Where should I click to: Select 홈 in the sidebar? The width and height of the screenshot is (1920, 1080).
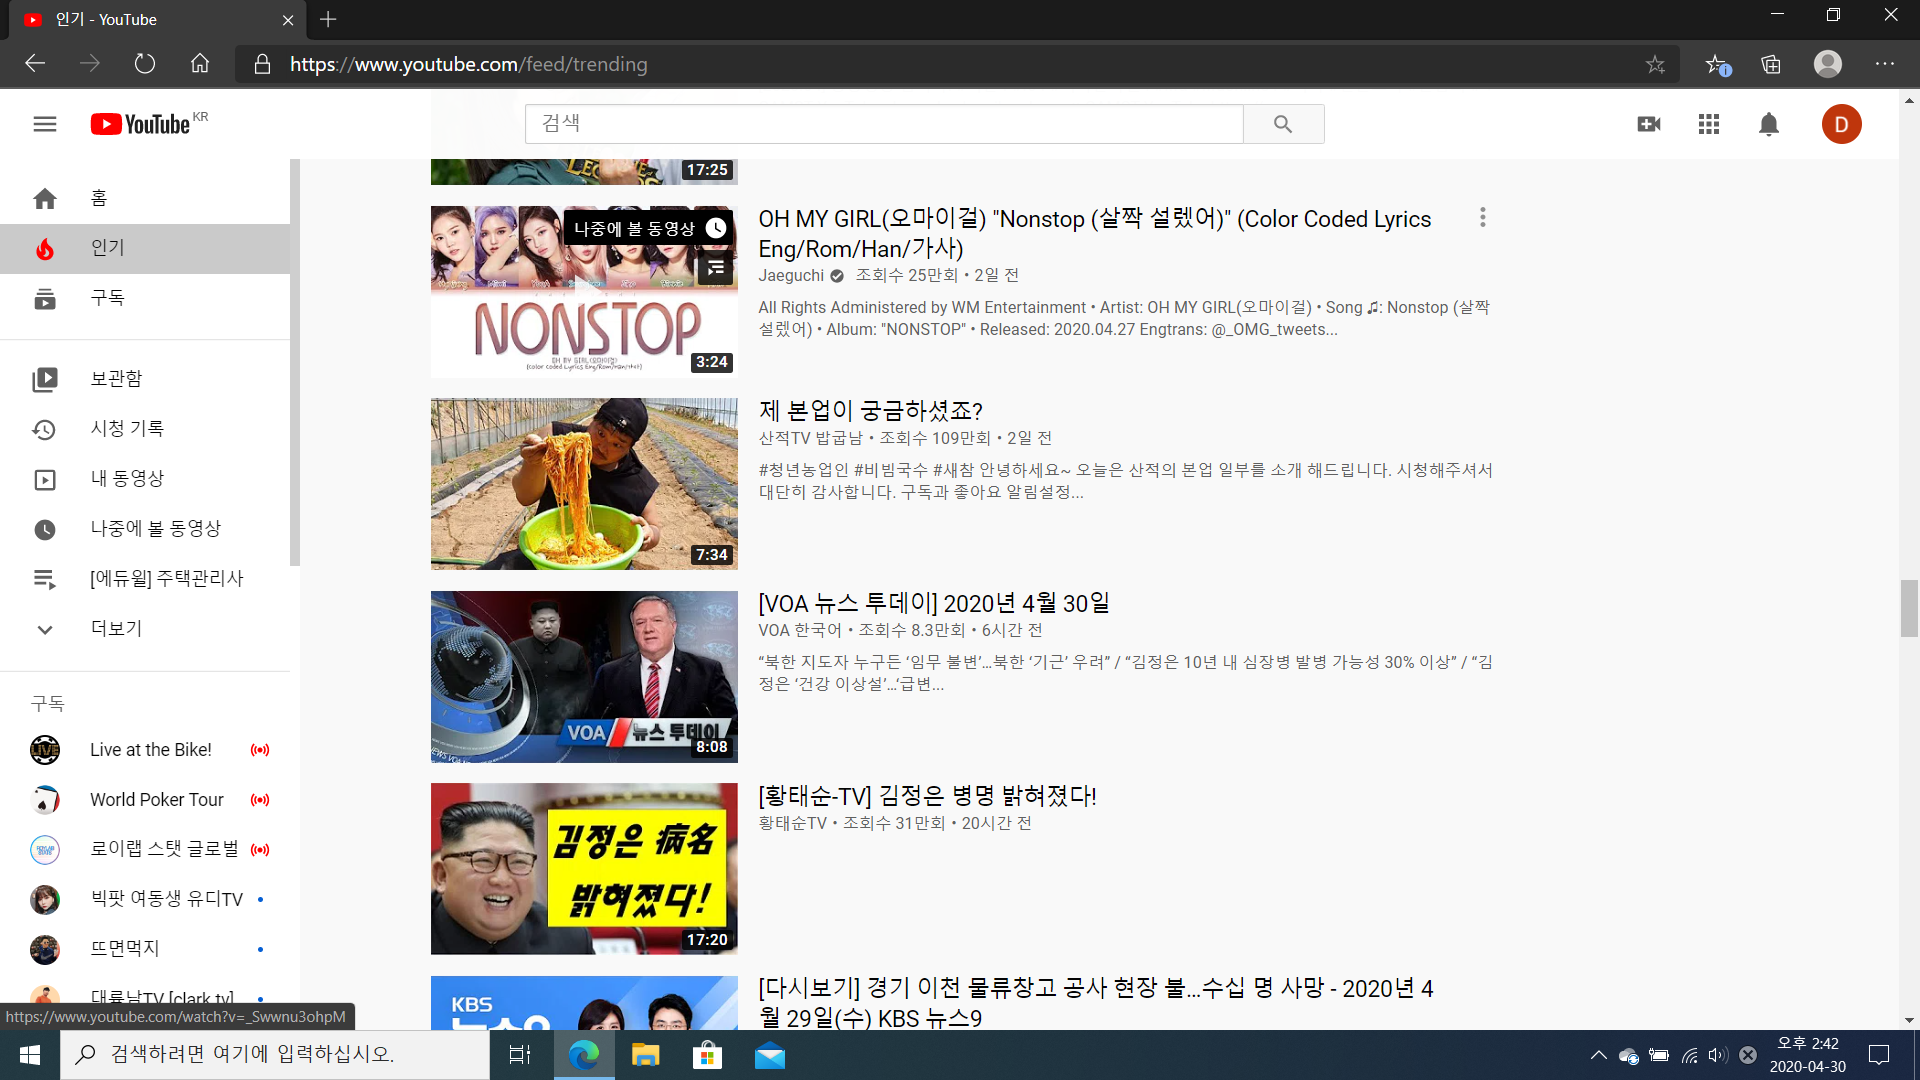[x=145, y=198]
